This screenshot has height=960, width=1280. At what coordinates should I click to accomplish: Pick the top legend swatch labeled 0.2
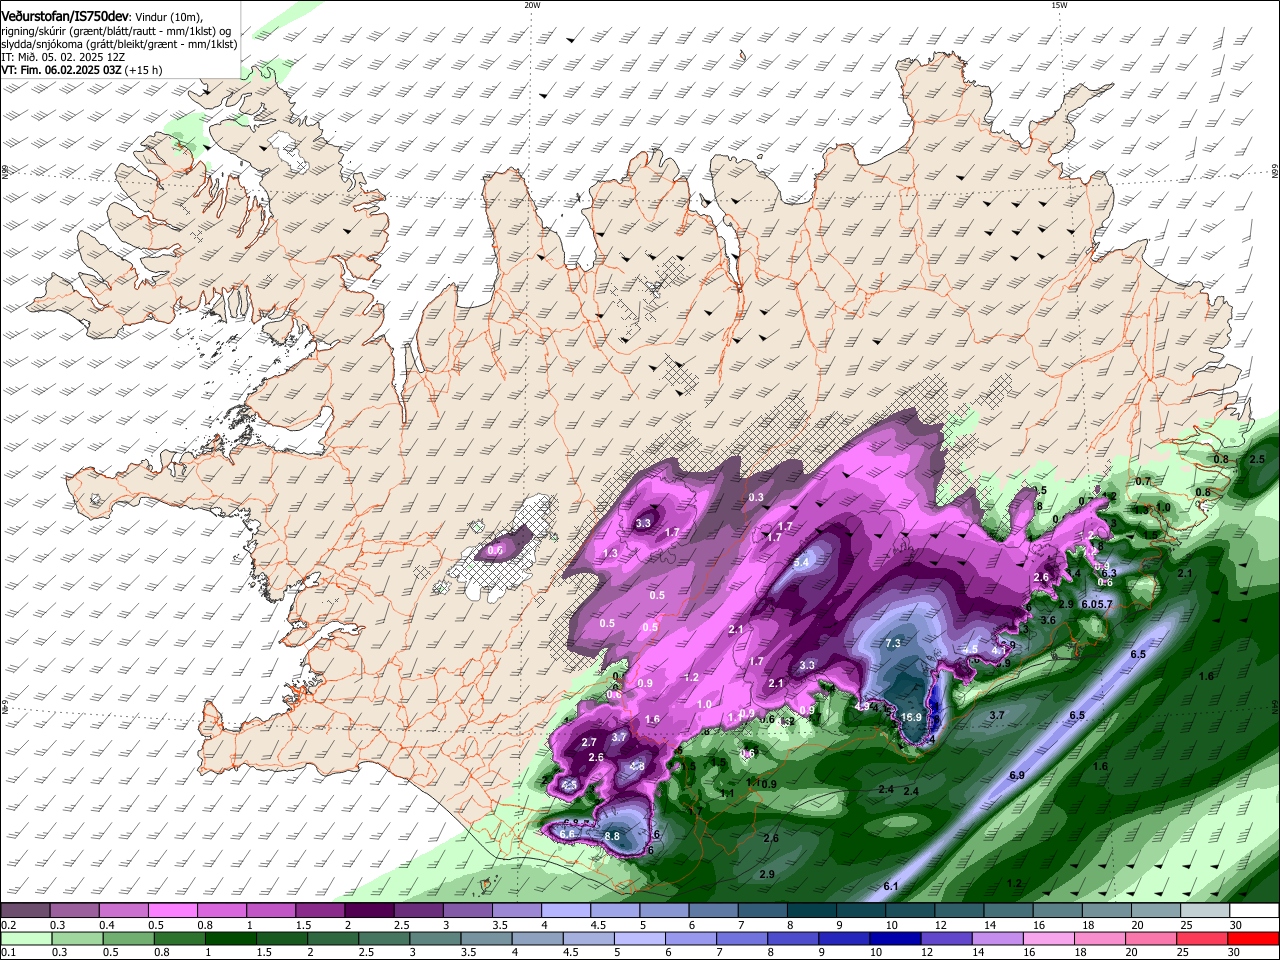[25, 911]
